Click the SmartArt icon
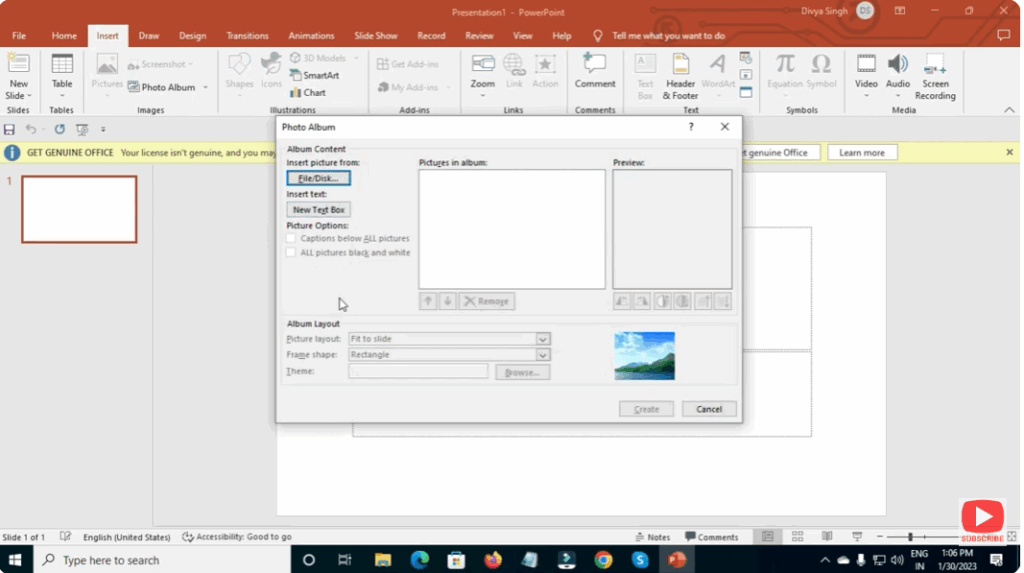 pyautogui.click(x=295, y=75)
